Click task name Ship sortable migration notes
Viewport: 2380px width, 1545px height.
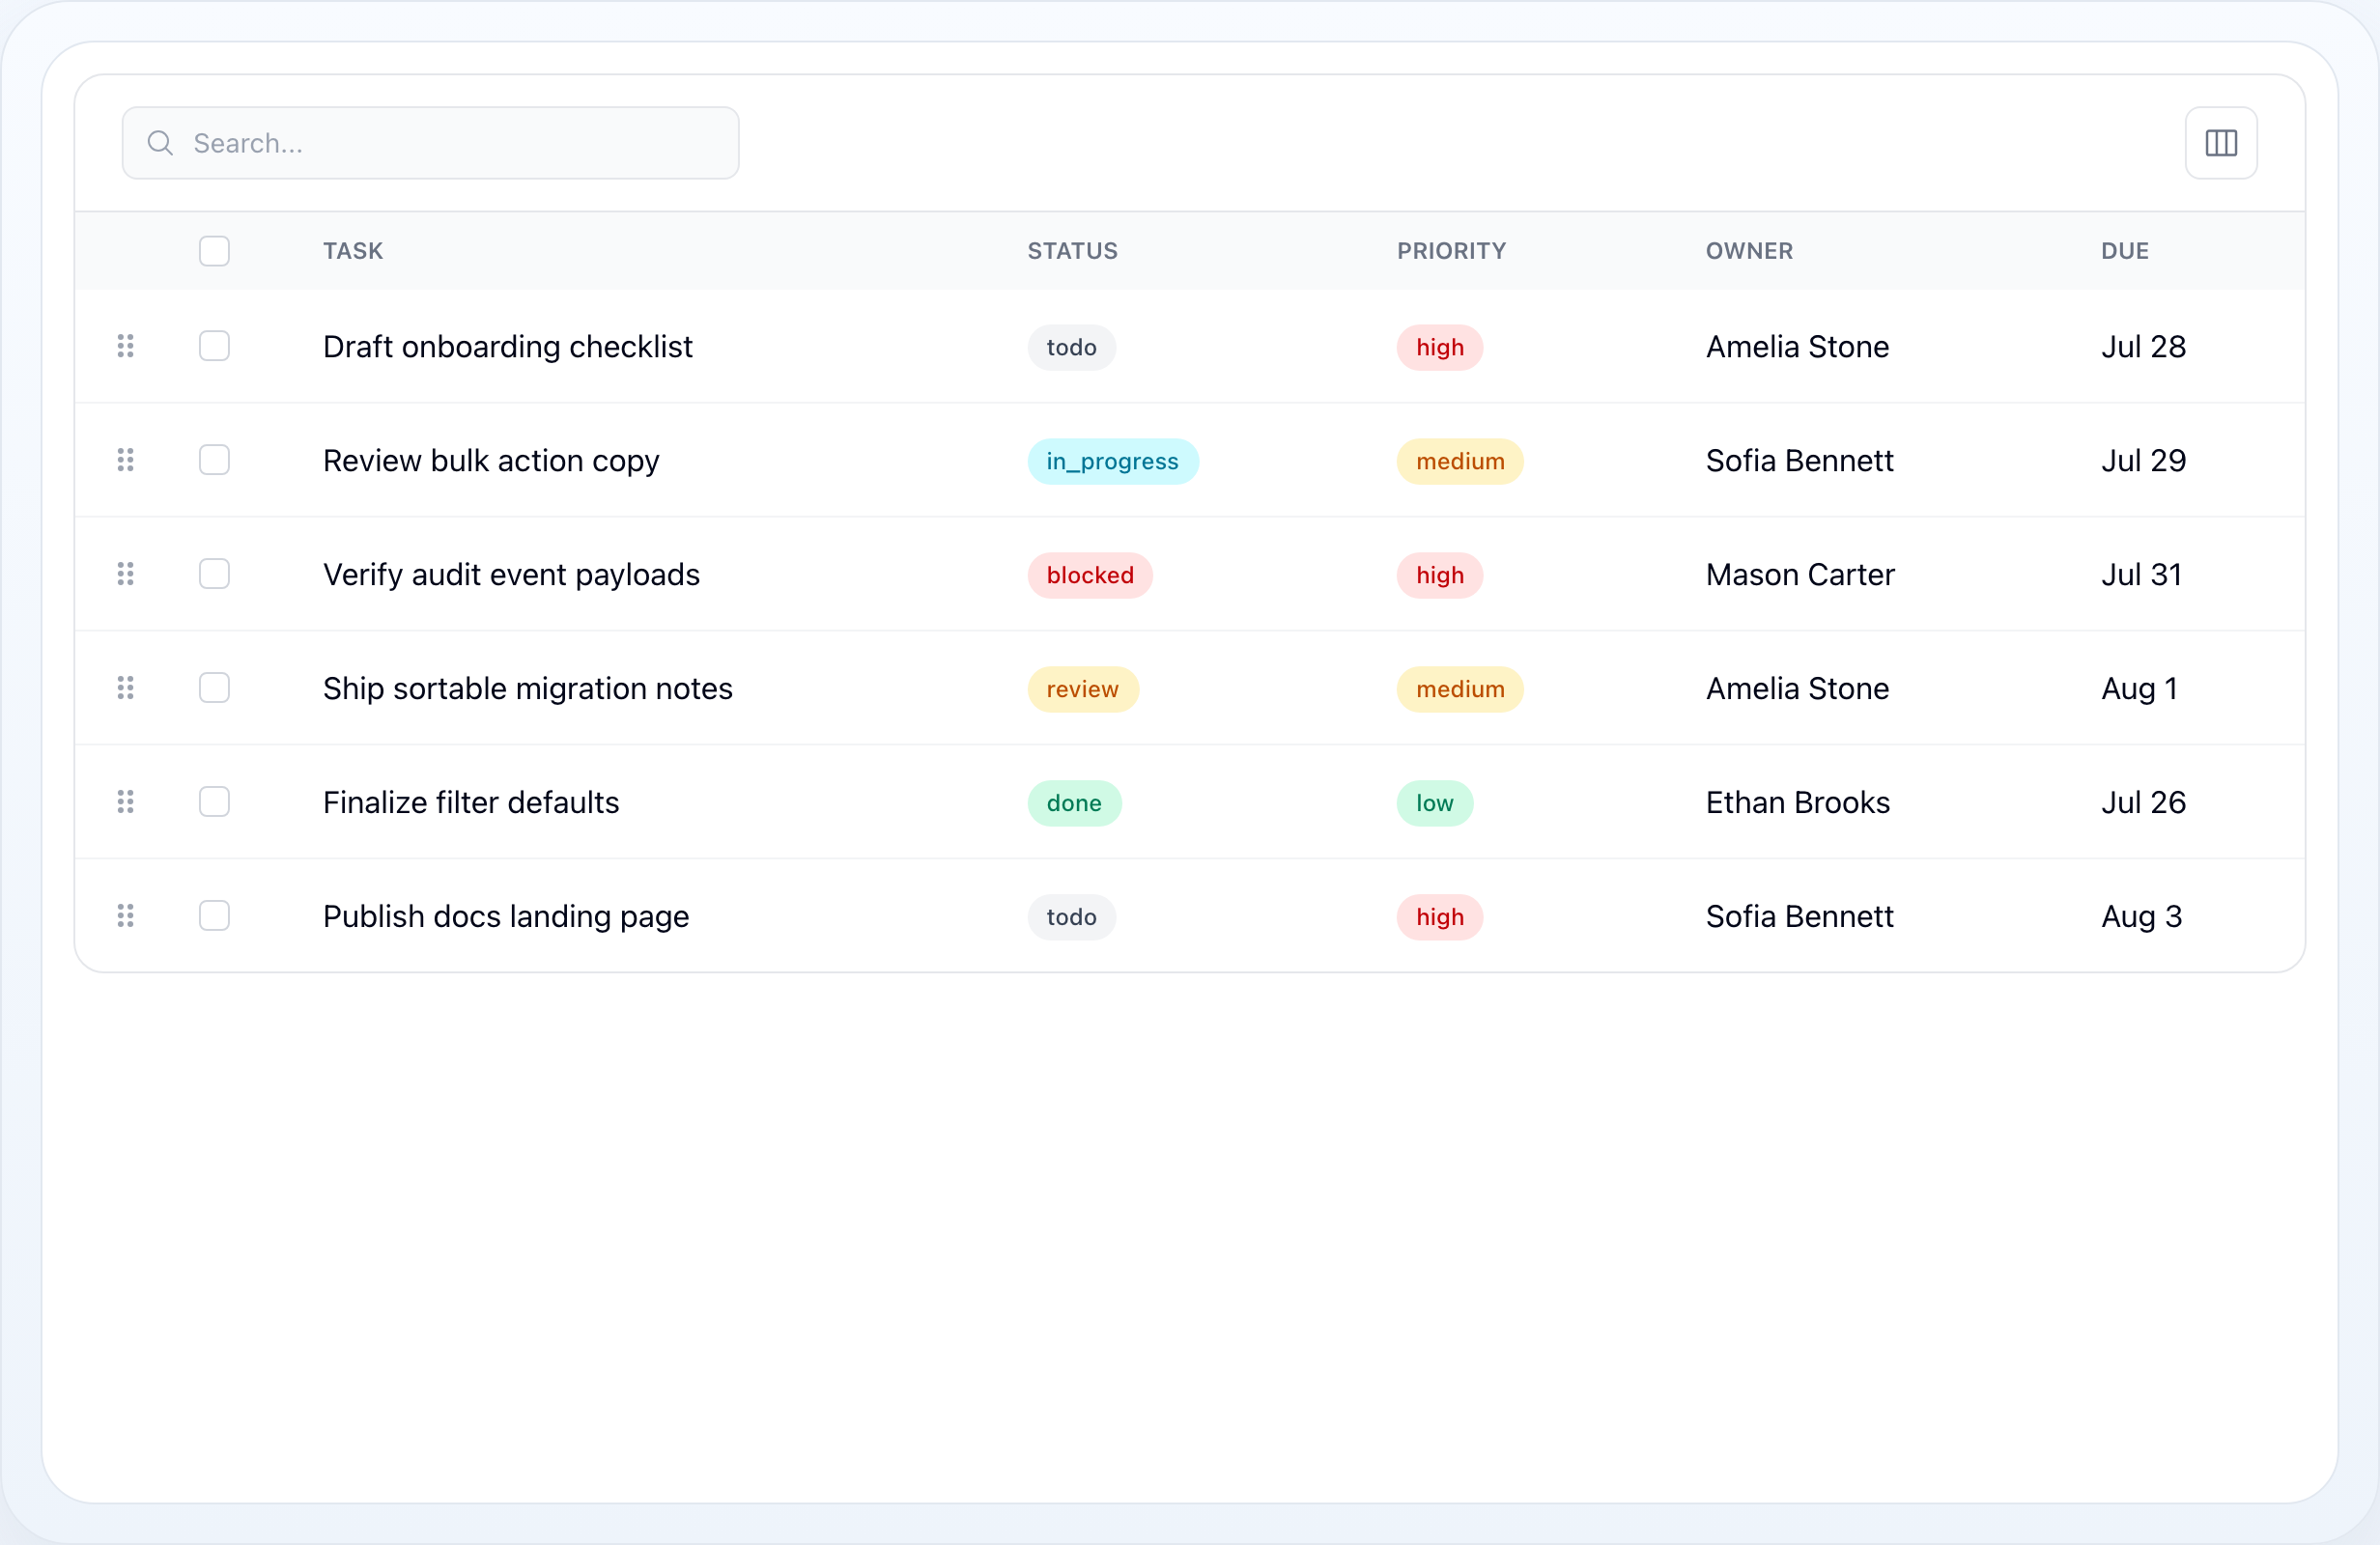click(x=527, y=688)
